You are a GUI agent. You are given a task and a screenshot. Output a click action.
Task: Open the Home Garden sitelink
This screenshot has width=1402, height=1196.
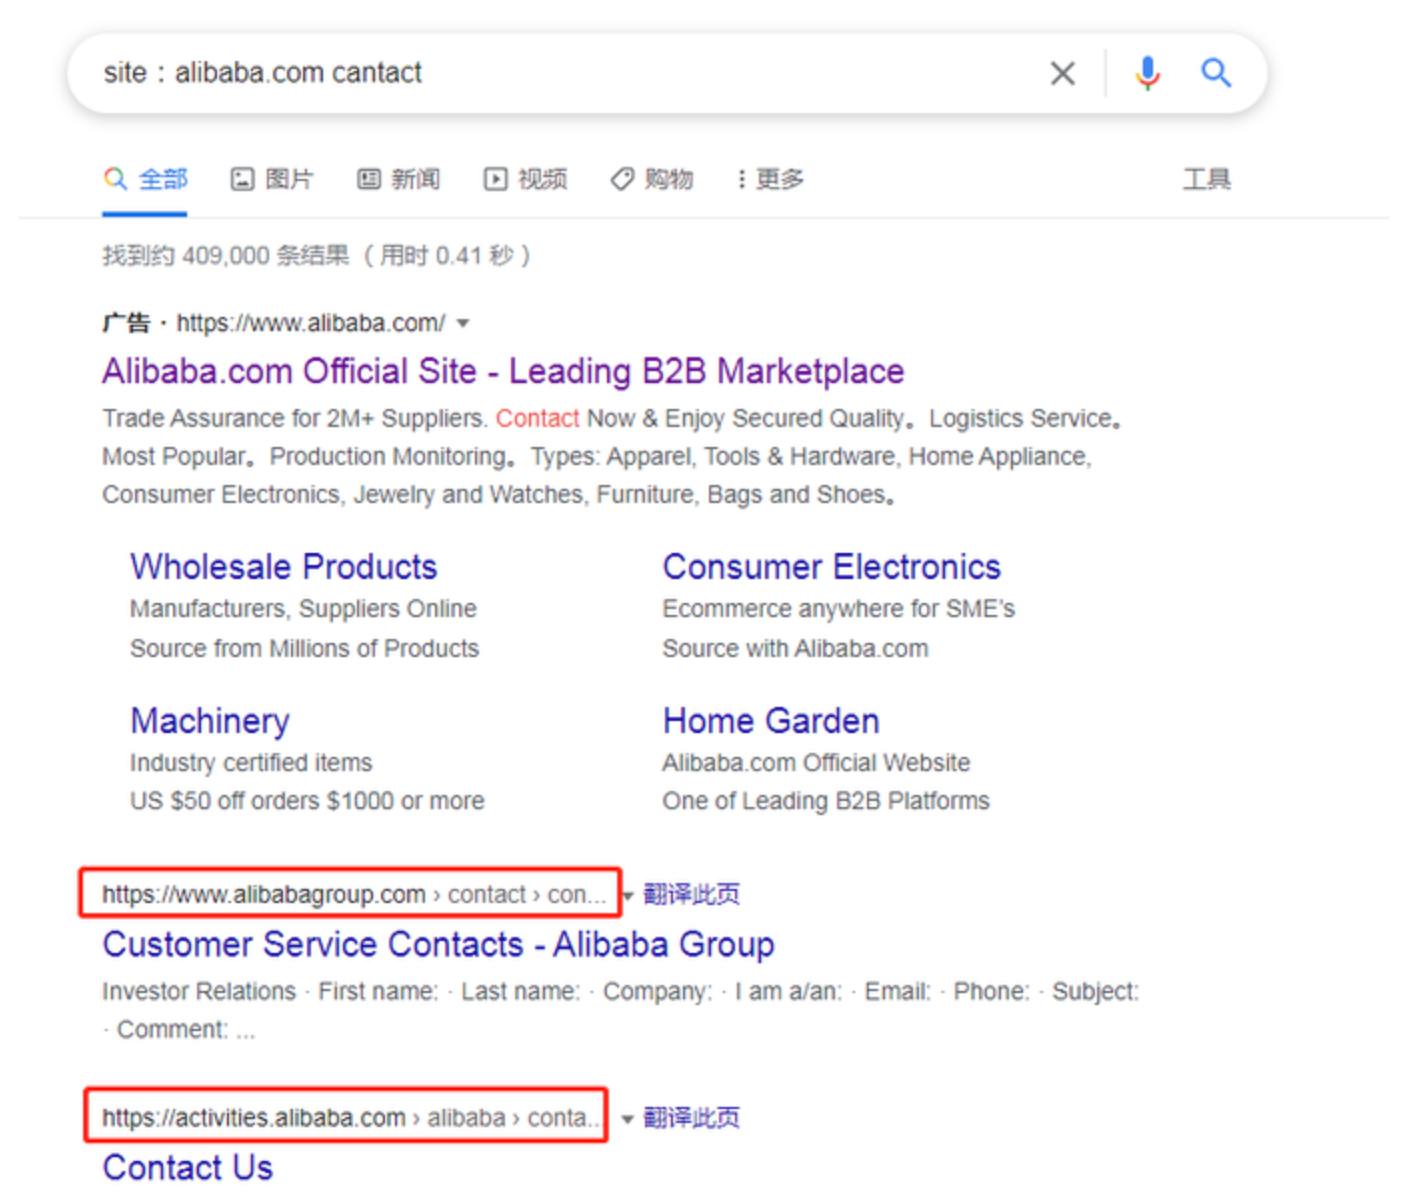771,721
